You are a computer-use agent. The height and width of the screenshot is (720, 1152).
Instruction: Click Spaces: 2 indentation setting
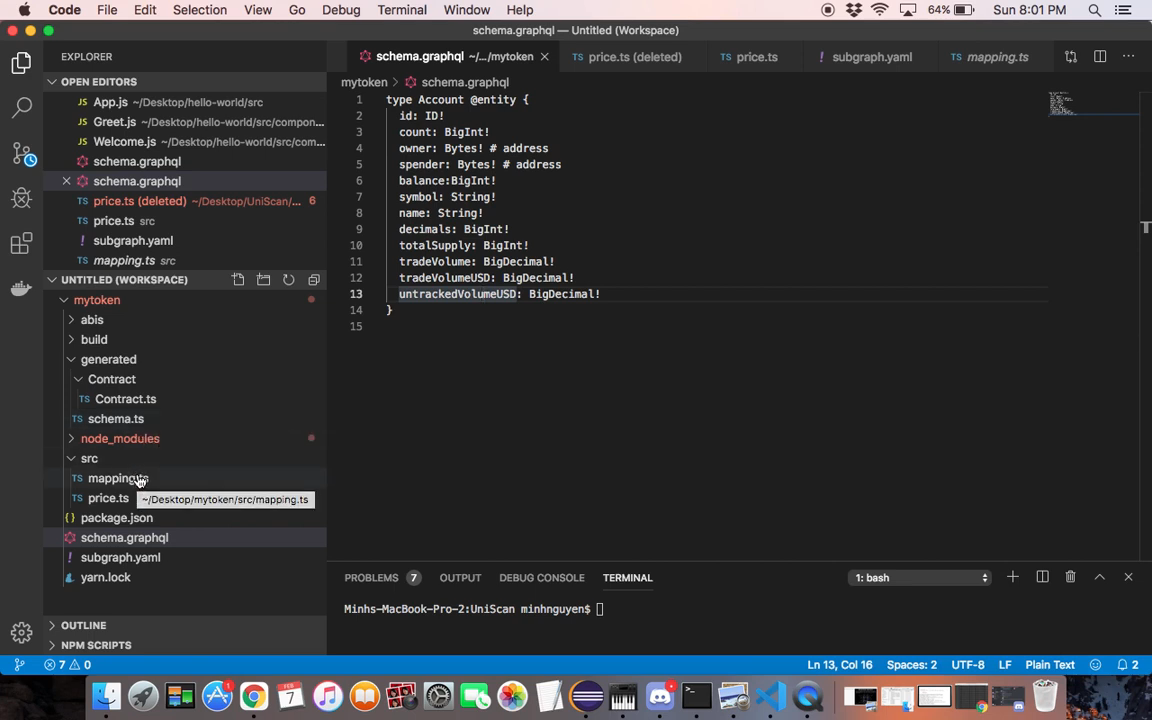point(912,665)
